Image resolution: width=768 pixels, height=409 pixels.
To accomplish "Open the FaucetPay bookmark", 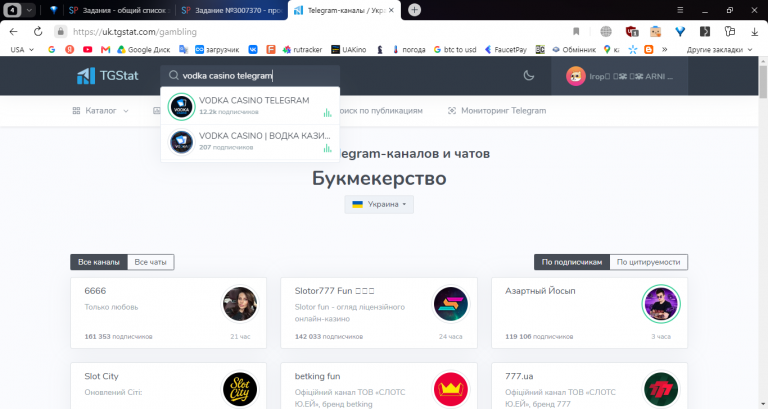I will pyautogui.click(x=506, y=49).
